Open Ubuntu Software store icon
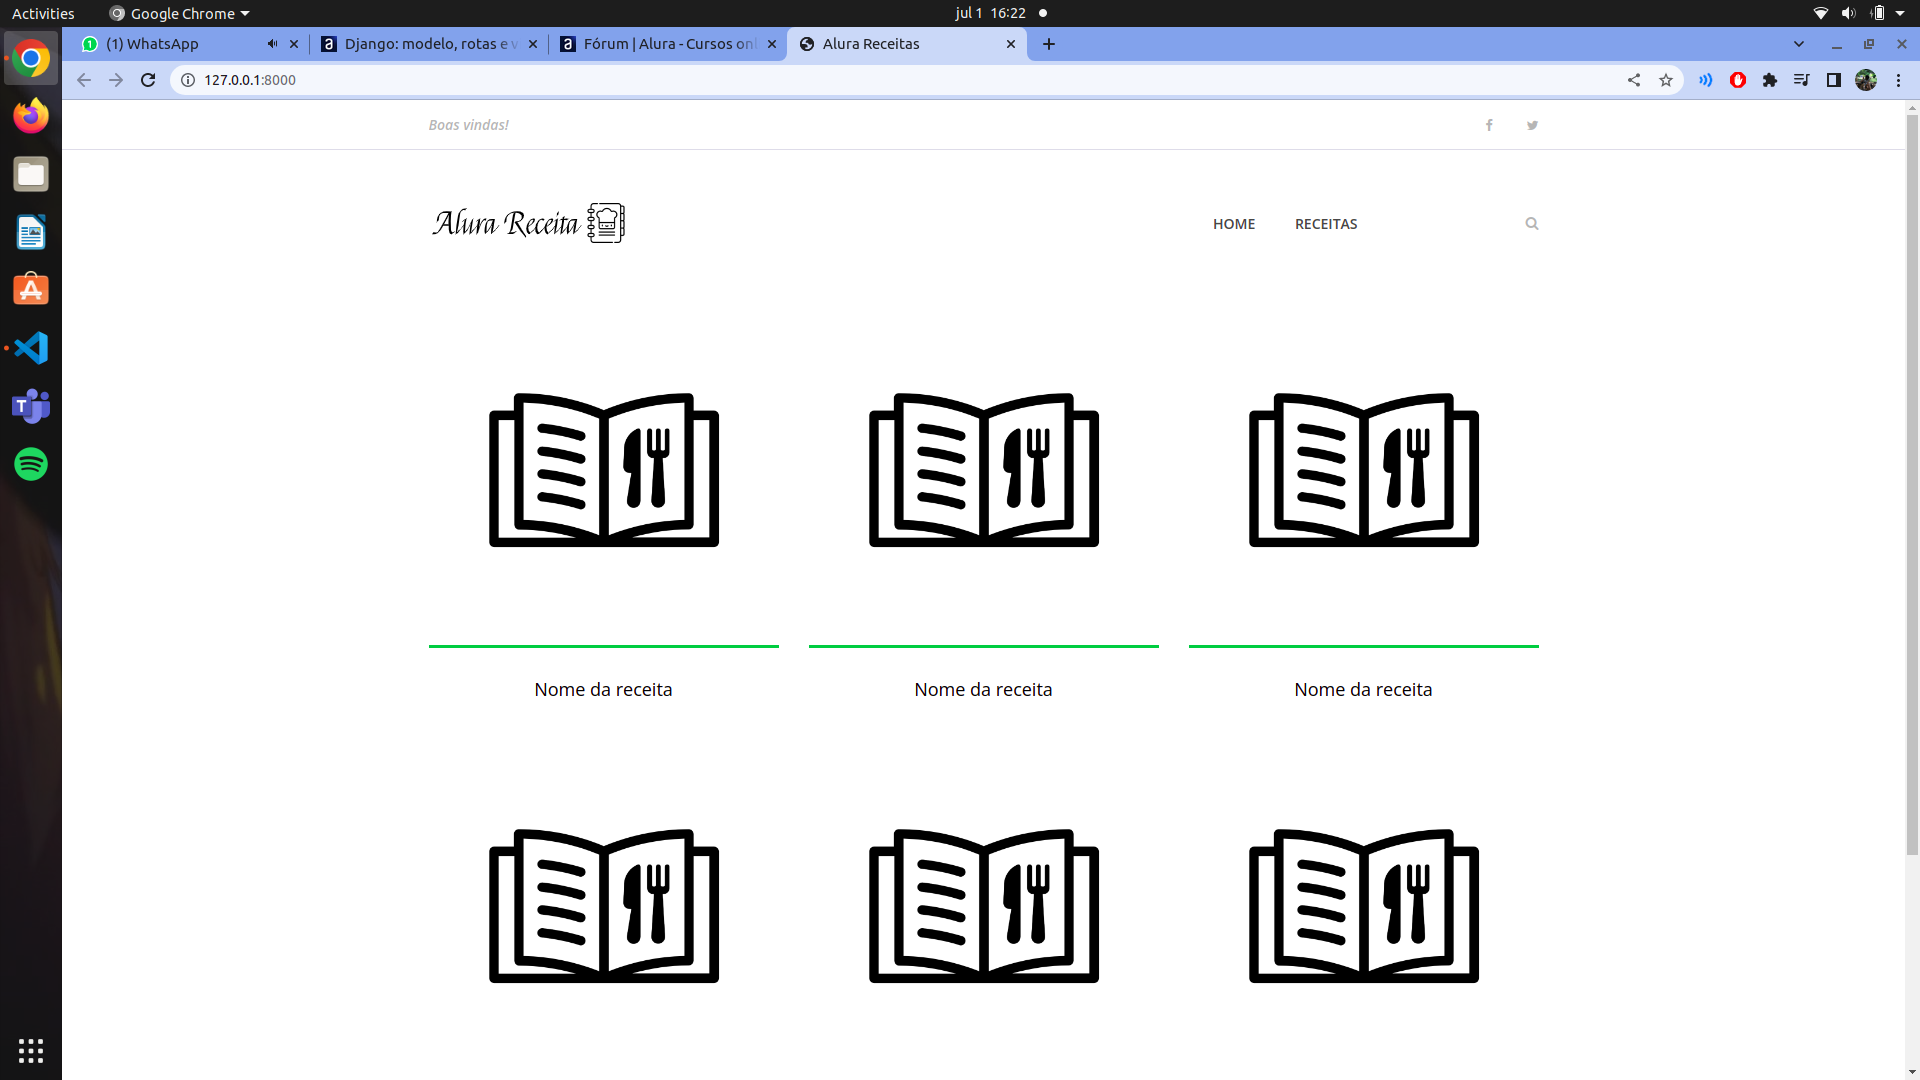 (x=31, y=290)
